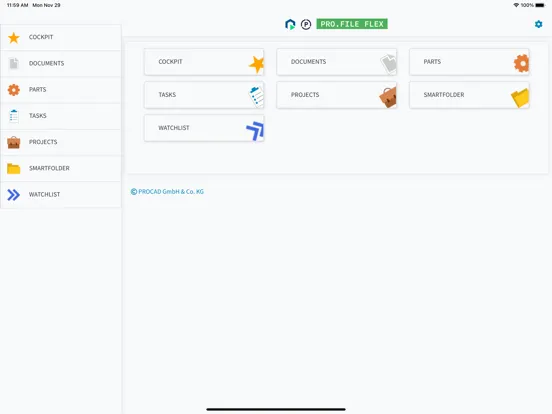Click the circled P icon in header
Image resolution: width=552 pixels, height=414 pixels.
306,24
